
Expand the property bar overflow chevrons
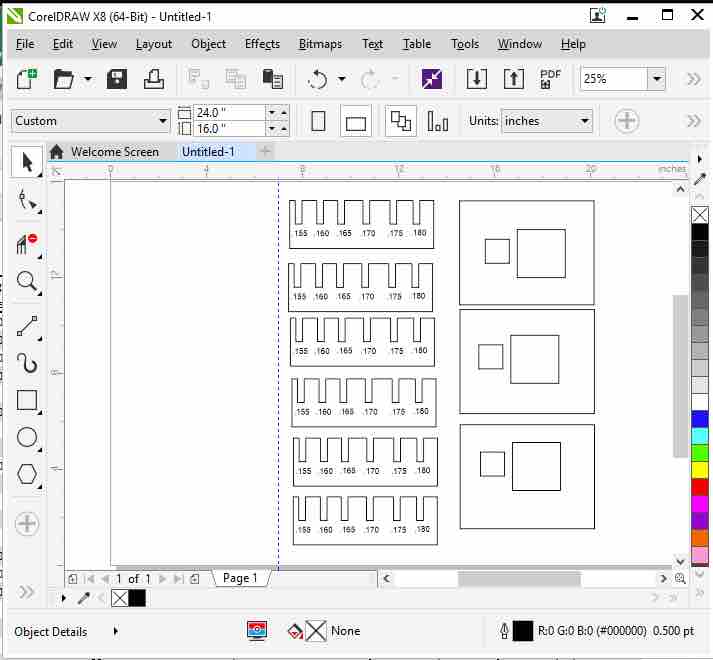point(694,121)
